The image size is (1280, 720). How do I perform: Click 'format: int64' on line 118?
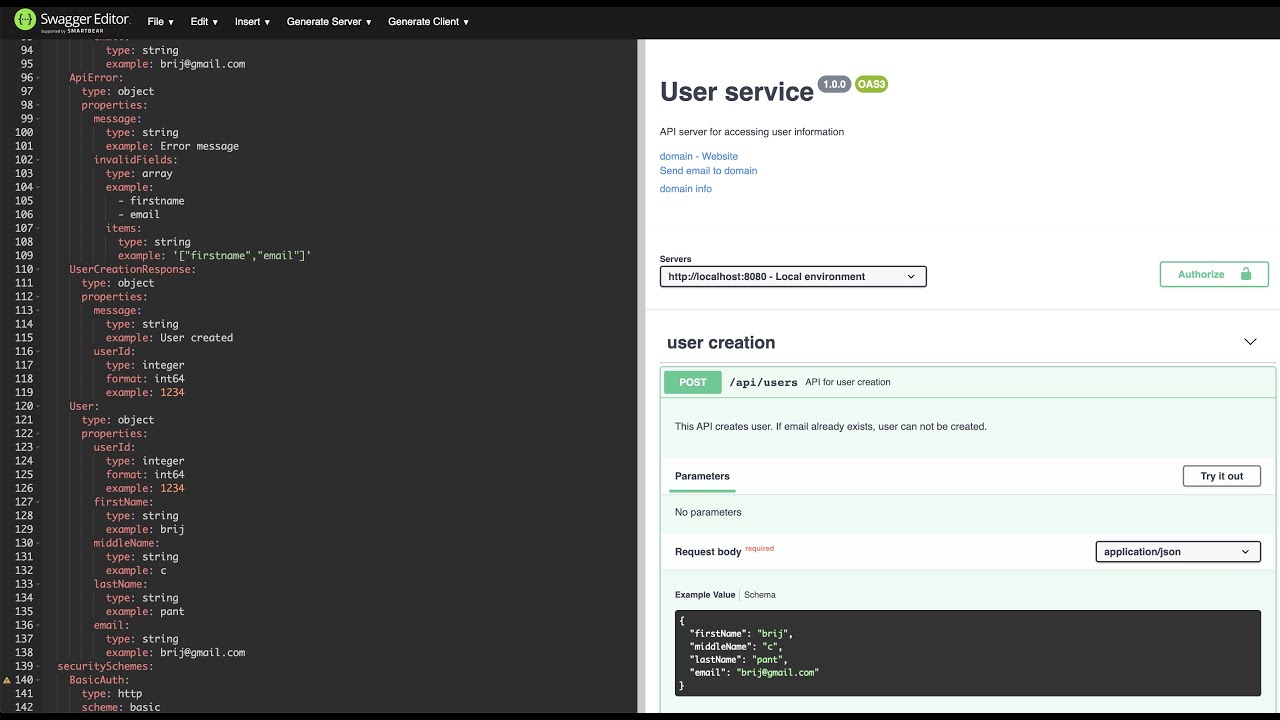pos(145,379)
